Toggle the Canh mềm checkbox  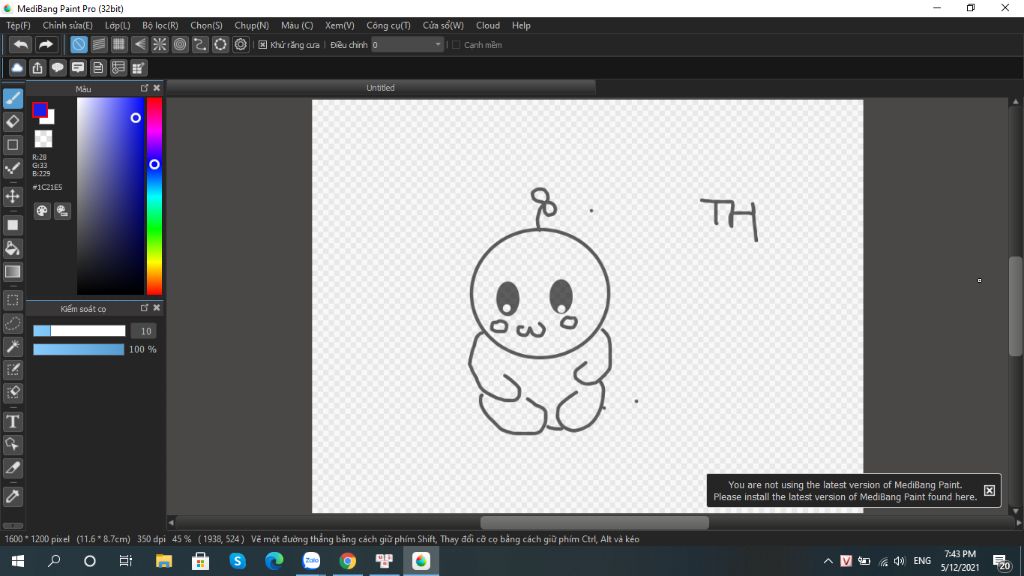[x=456, y=45]
